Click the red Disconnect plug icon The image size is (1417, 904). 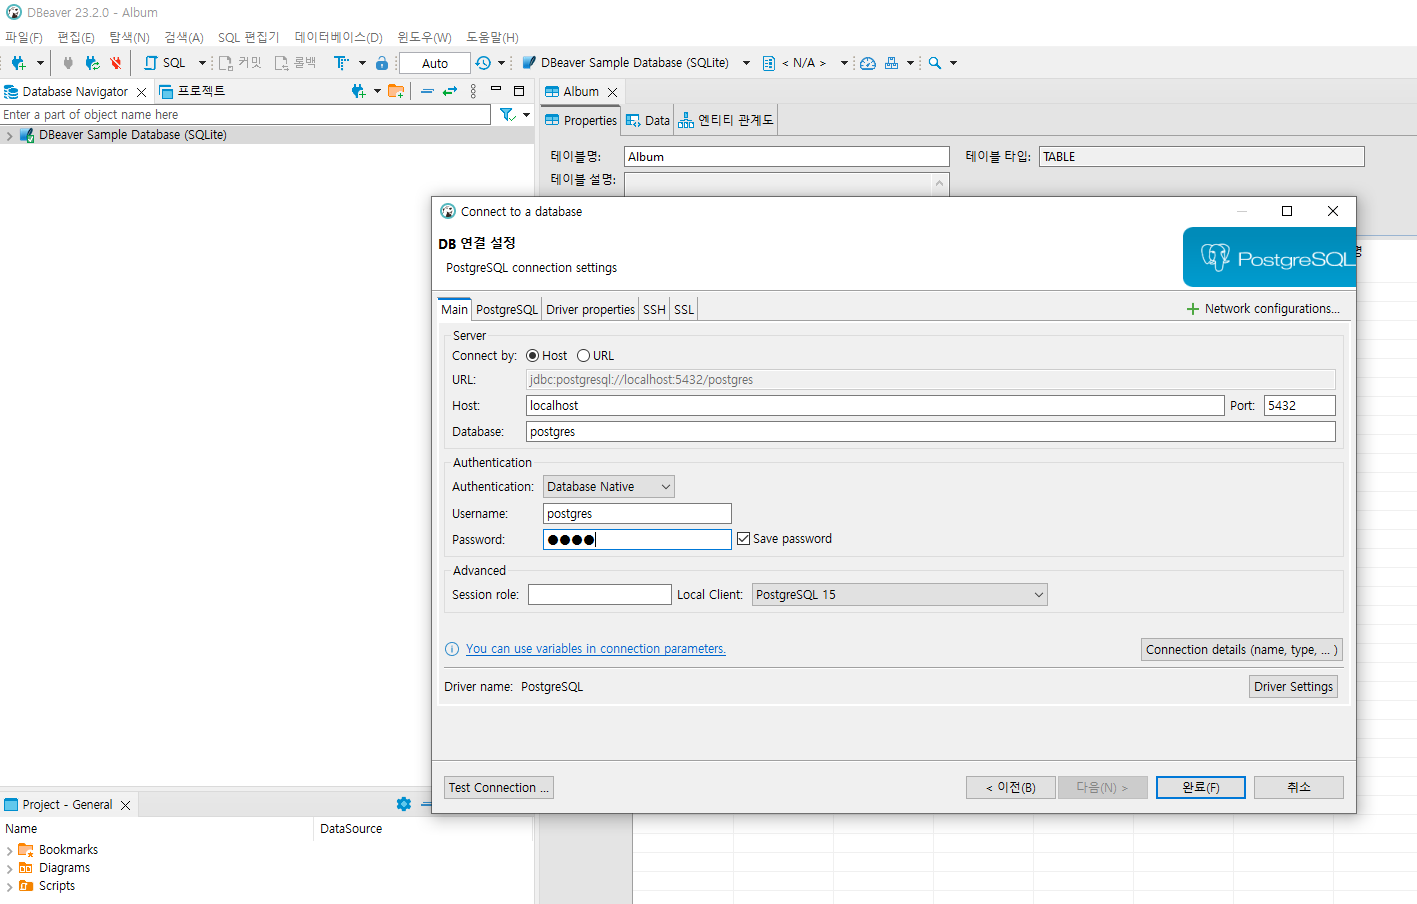coord(116,63)
